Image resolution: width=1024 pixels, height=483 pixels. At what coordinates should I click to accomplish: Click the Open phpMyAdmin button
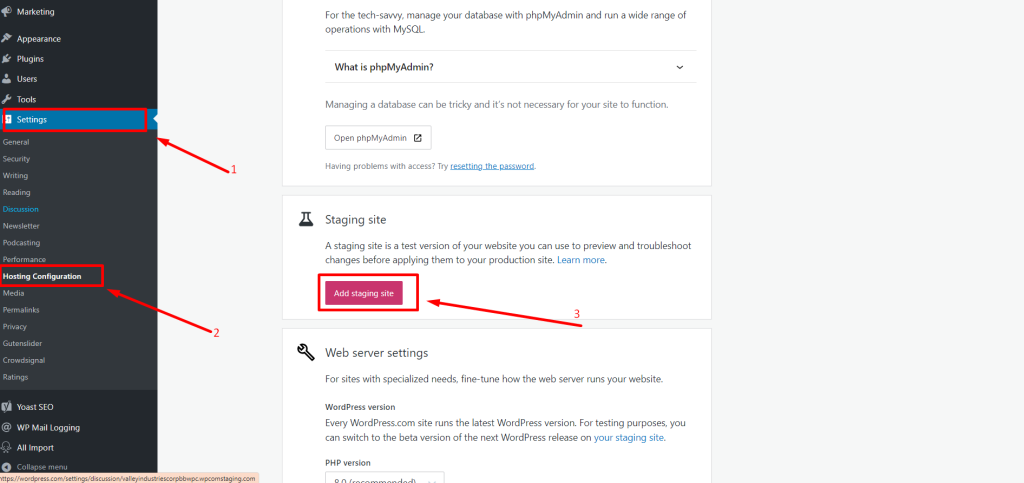click(x=378, y=137)
